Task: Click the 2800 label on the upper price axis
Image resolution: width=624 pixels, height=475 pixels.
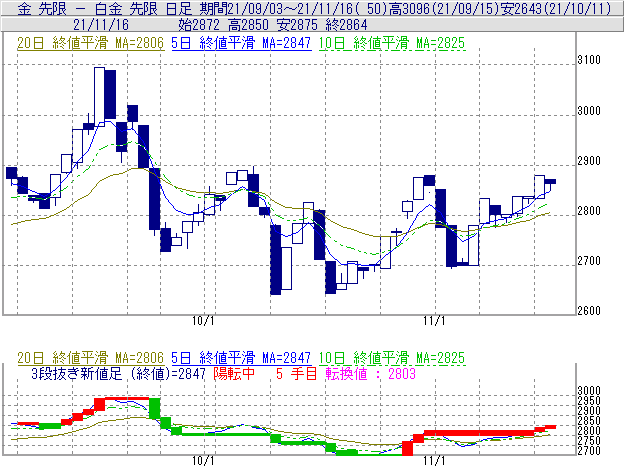Action: pos(589,211)
